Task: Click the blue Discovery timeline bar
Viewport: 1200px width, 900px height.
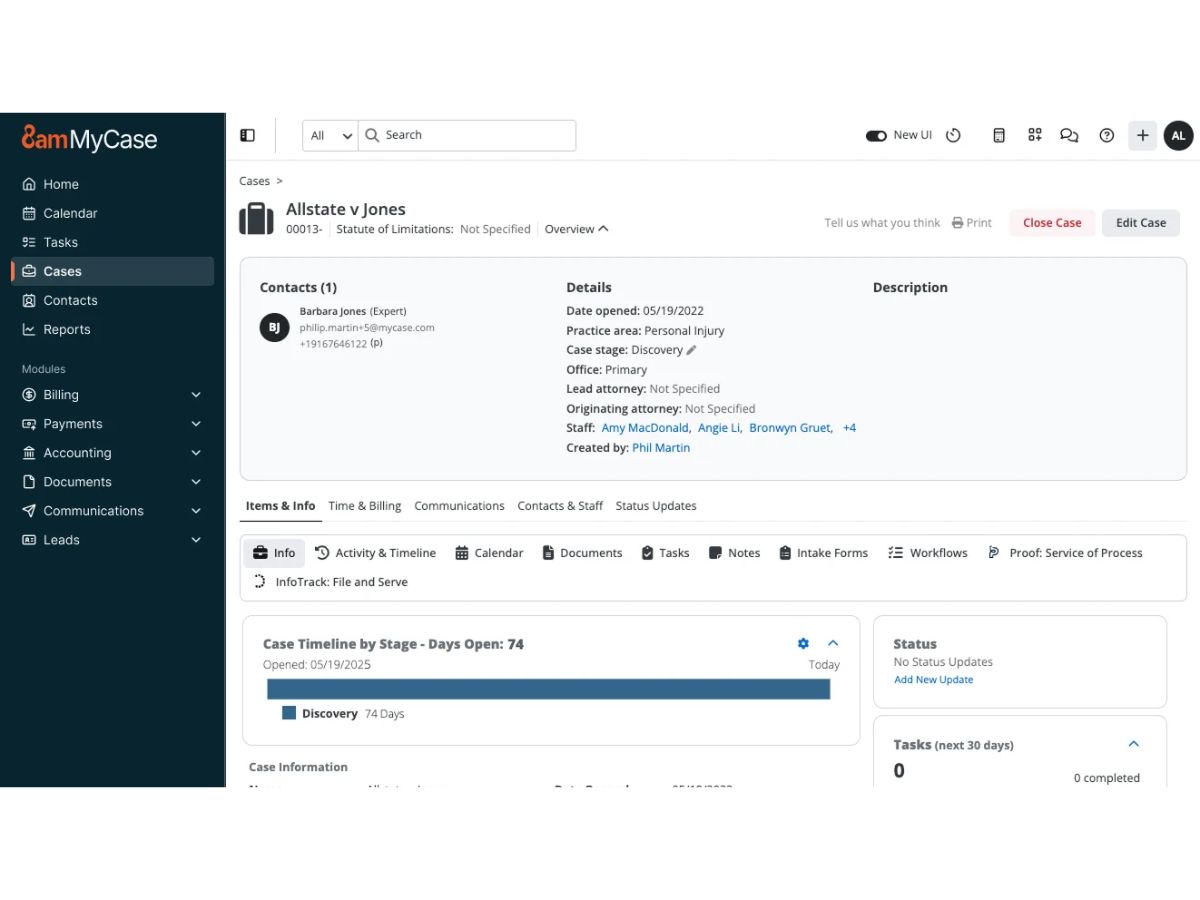Action: 548,689
